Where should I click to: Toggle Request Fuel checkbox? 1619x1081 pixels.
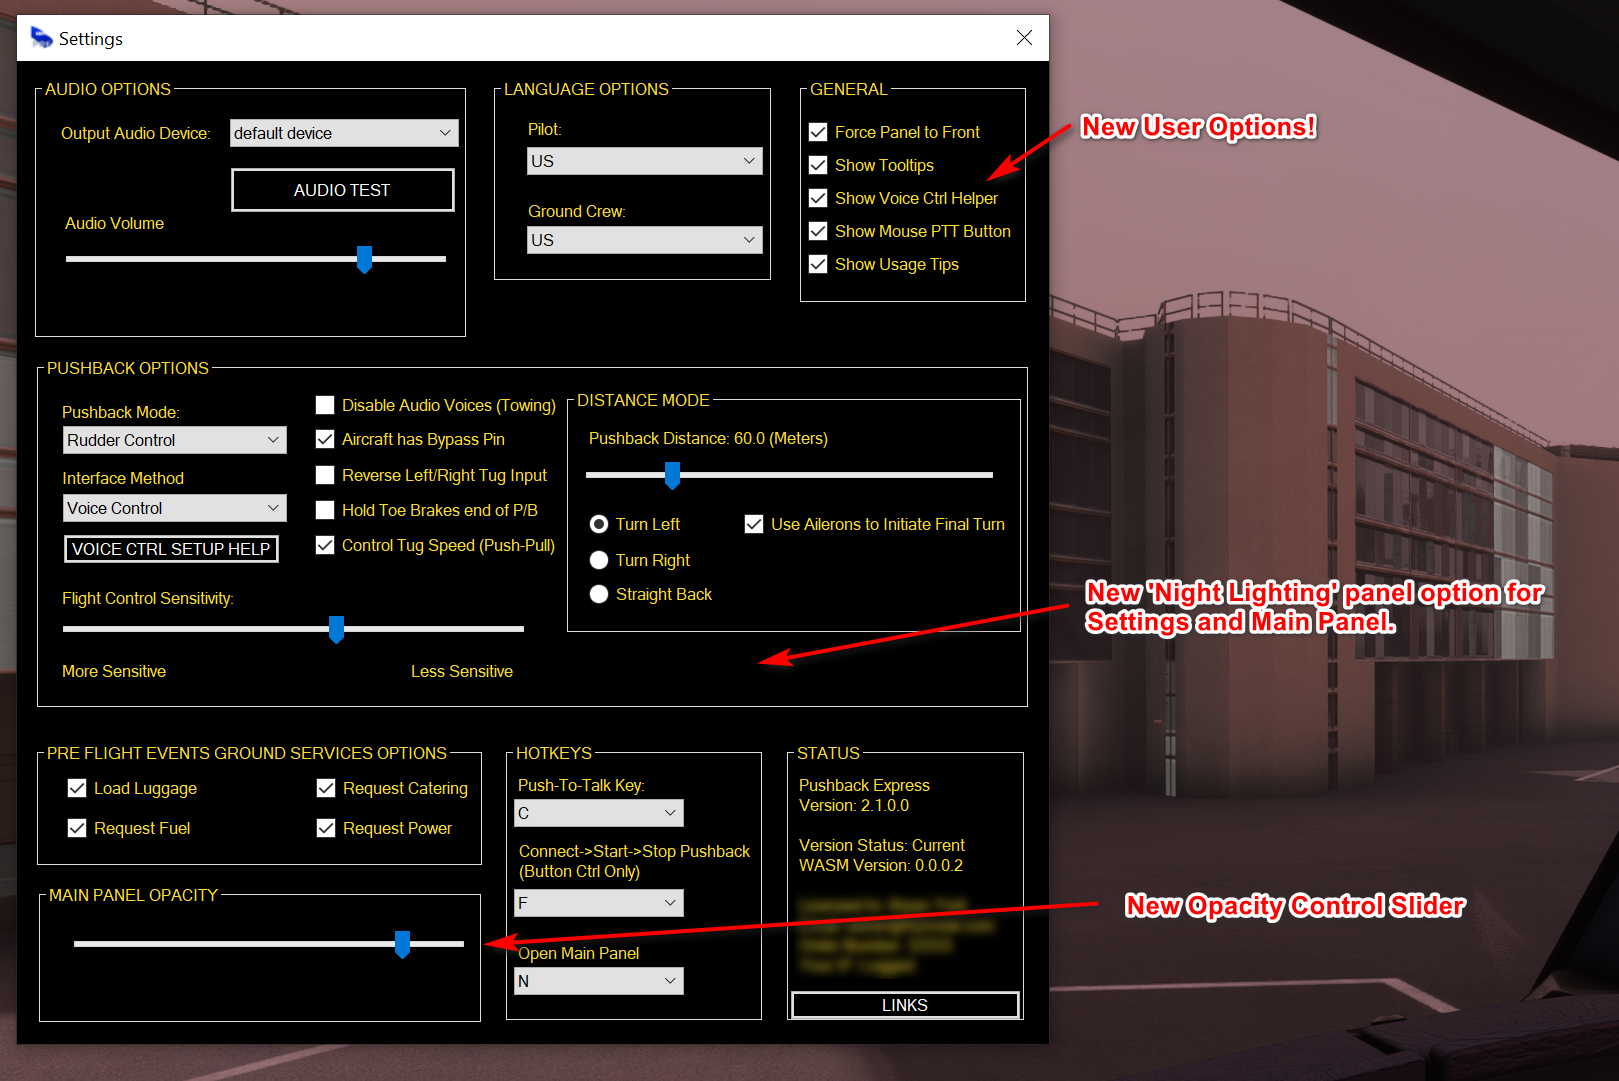(x=77, y=828)
